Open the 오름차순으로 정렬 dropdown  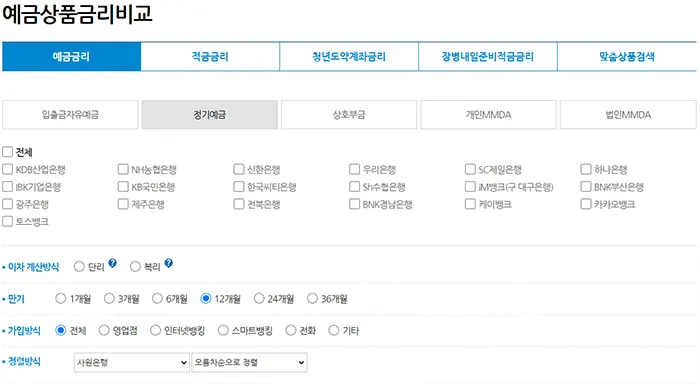[249, 362]
